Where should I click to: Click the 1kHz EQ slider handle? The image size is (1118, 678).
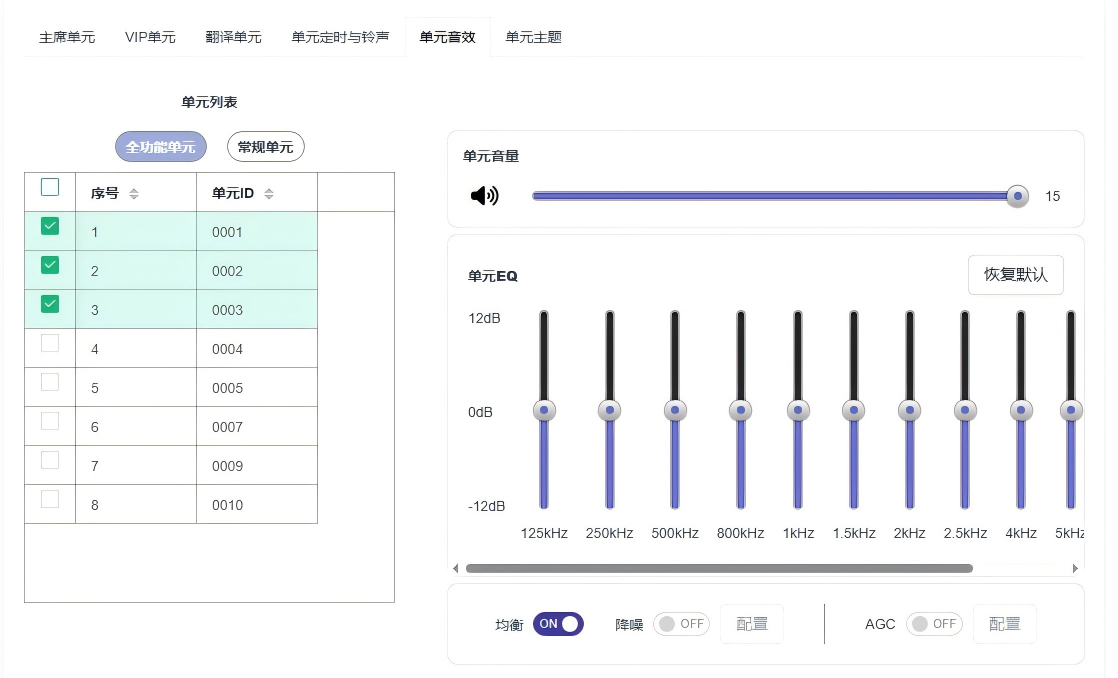(798, 409)
